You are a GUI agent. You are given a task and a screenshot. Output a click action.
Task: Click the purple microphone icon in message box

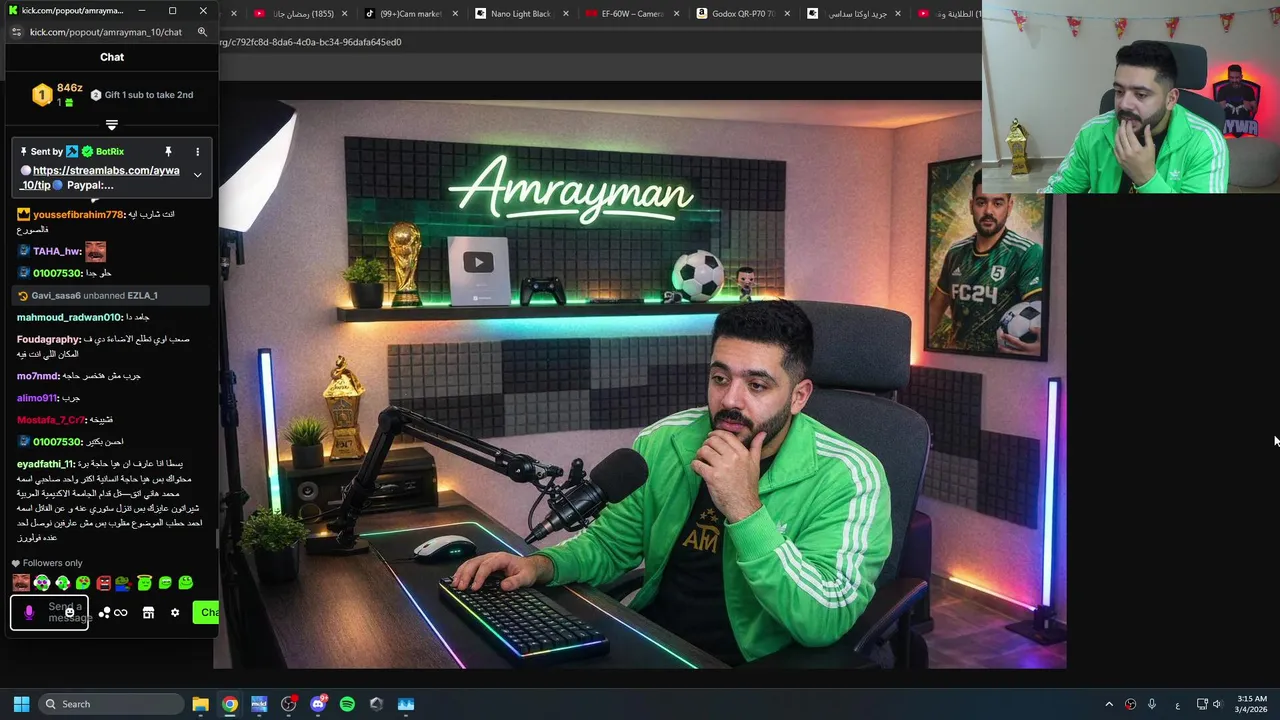coord(29,612)
